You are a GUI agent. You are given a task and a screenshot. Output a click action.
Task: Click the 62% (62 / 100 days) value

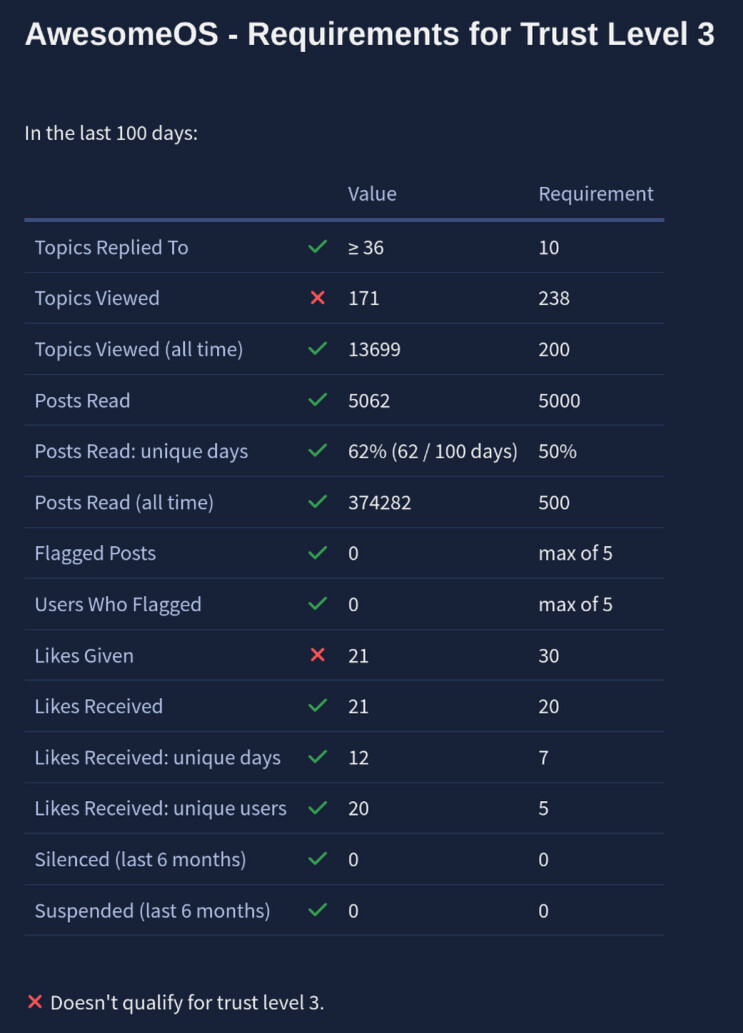433,451
